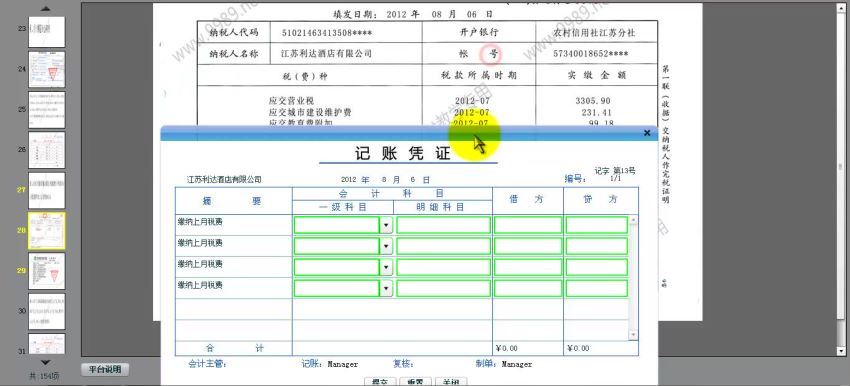Viewport: 850px width, 386px height.
Task: Click the 记账凭证 dialog title
Action: 403,153
